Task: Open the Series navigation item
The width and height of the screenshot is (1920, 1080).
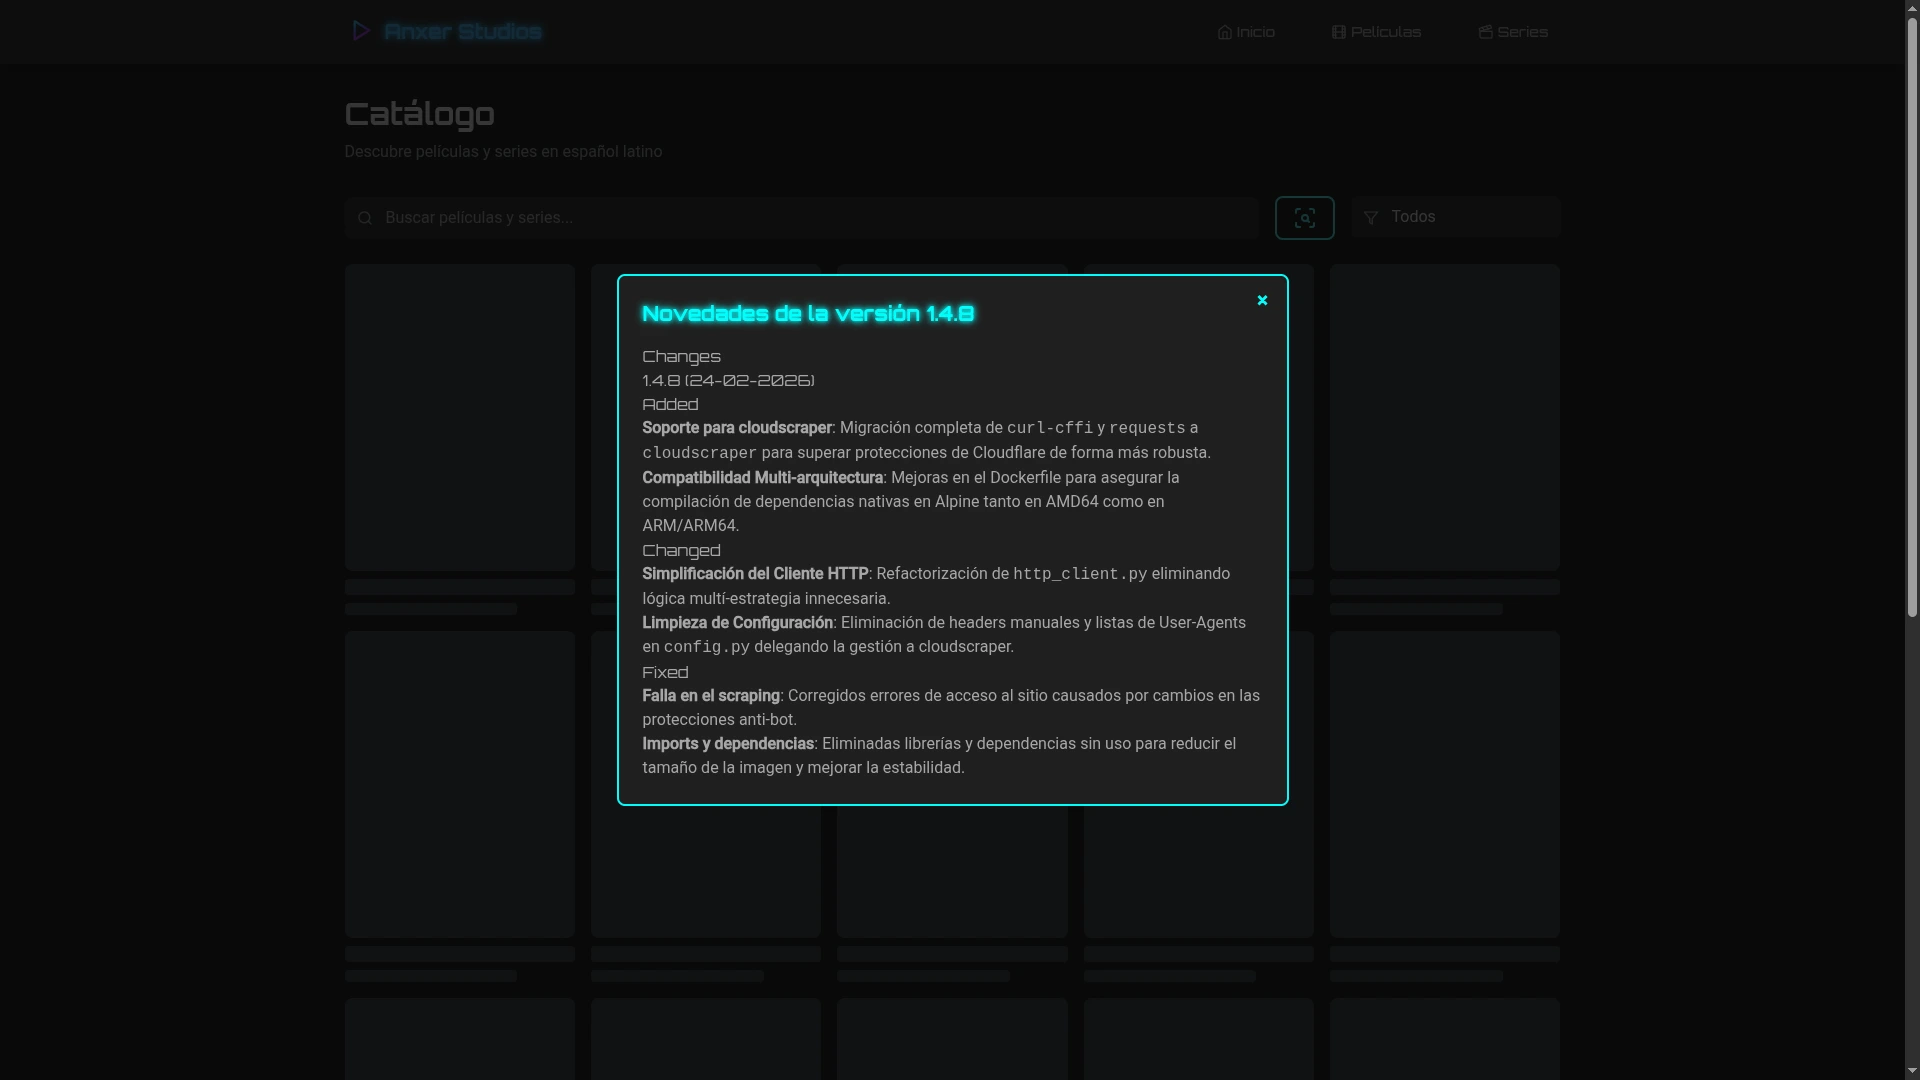Action: [1513, 32]
